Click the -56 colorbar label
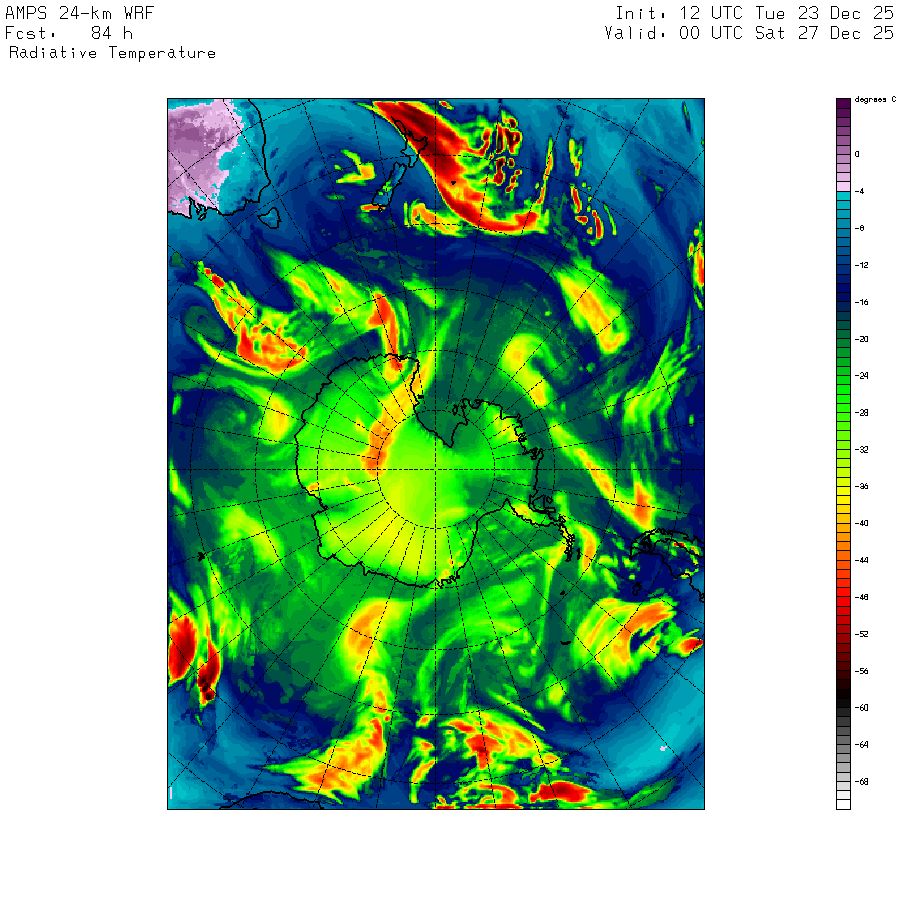Screen dimensions: 900x900 pos(861,671)
